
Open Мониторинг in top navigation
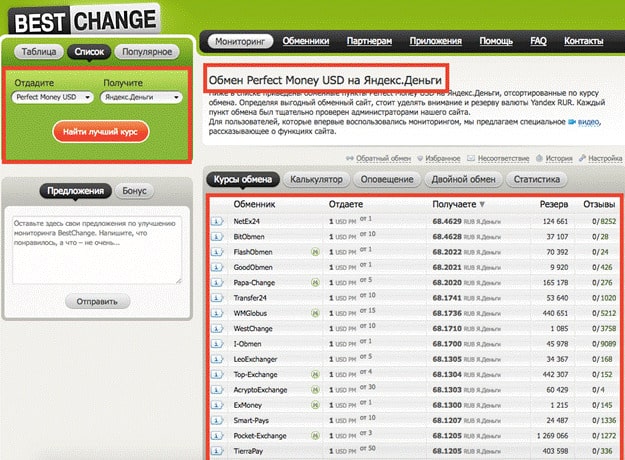click(240, 41)
